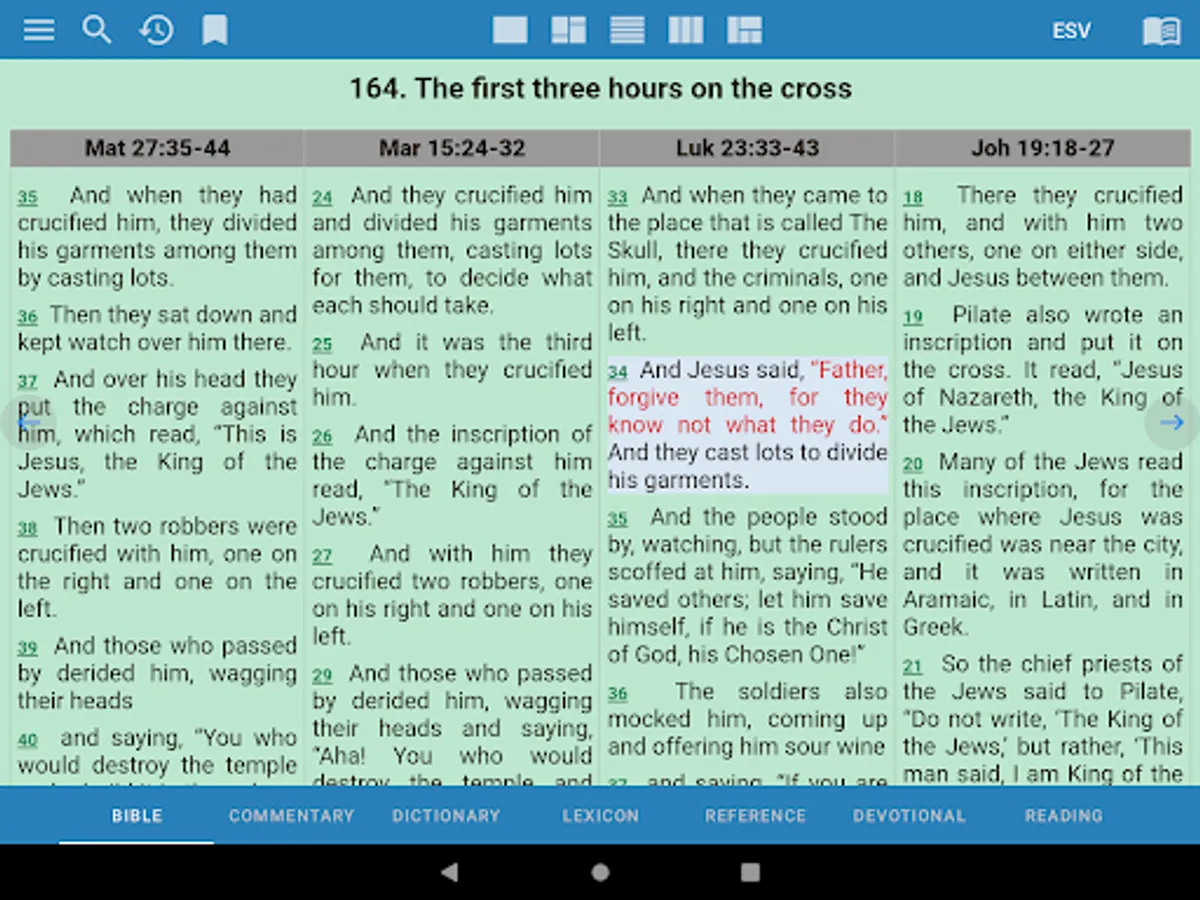Open verse number 18 in John
This screenshot has width=1200, height=900.
coord(913,198)
